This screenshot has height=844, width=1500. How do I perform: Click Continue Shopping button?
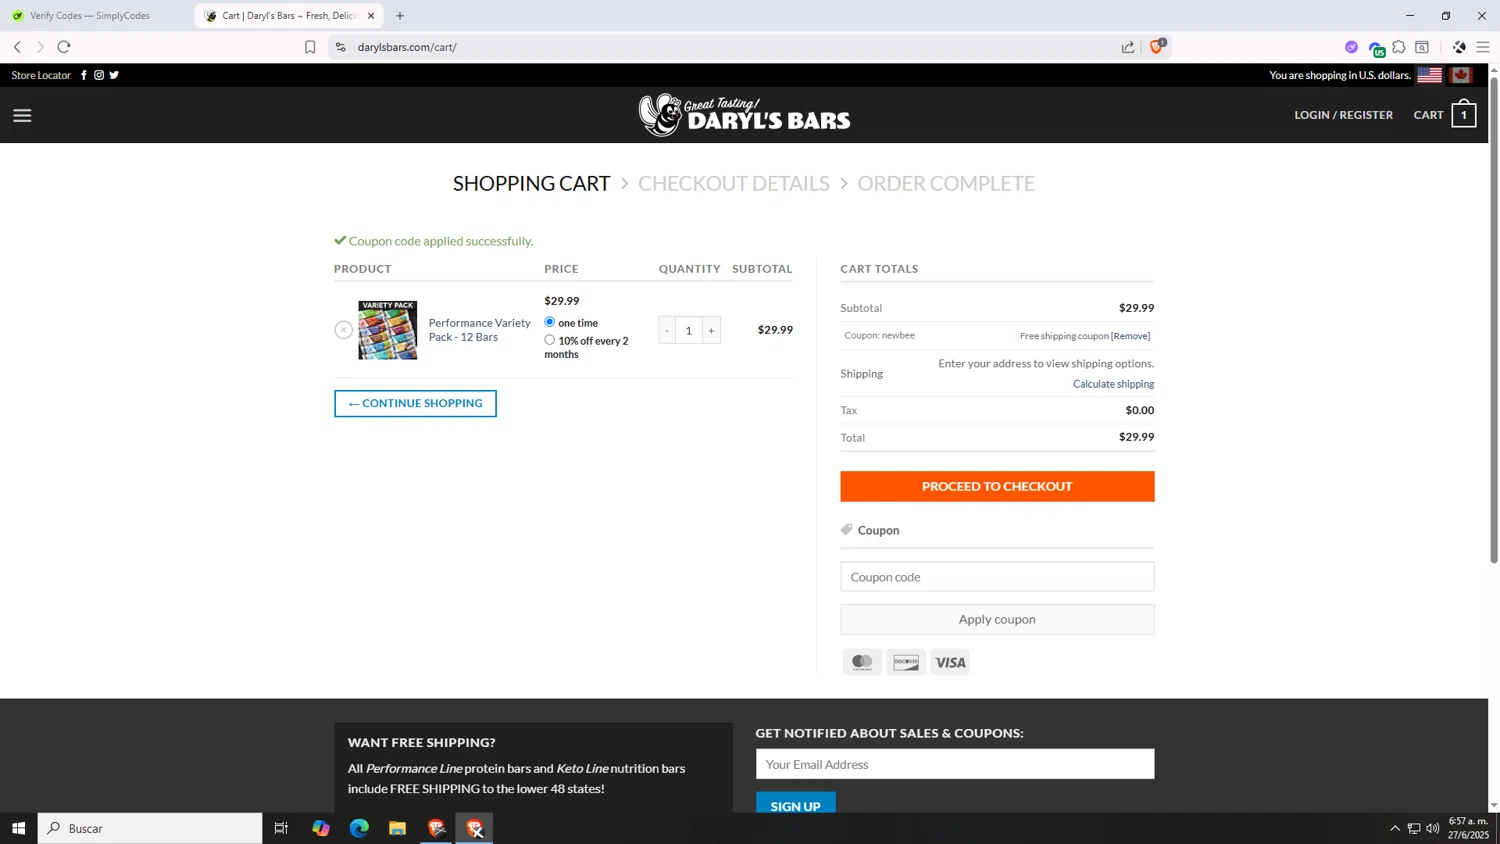click(x=415, y=403)
